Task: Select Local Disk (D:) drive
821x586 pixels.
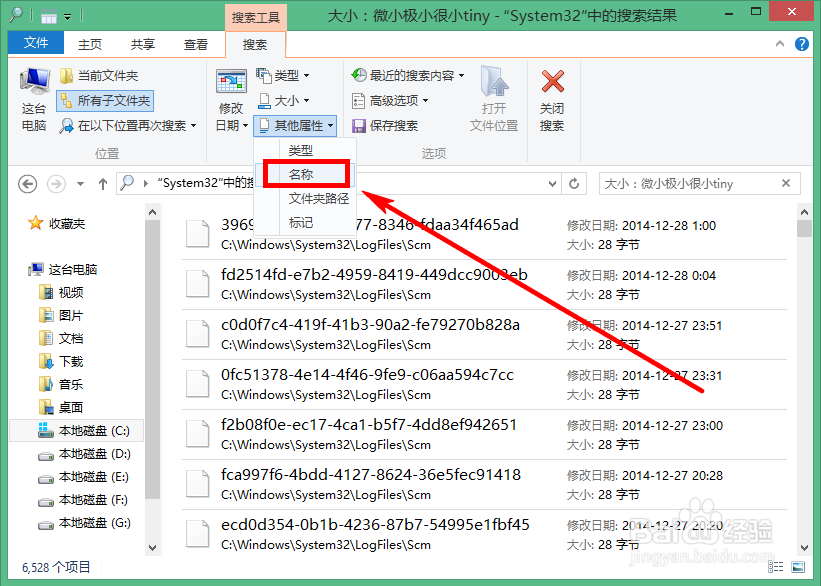Action: 85,454
